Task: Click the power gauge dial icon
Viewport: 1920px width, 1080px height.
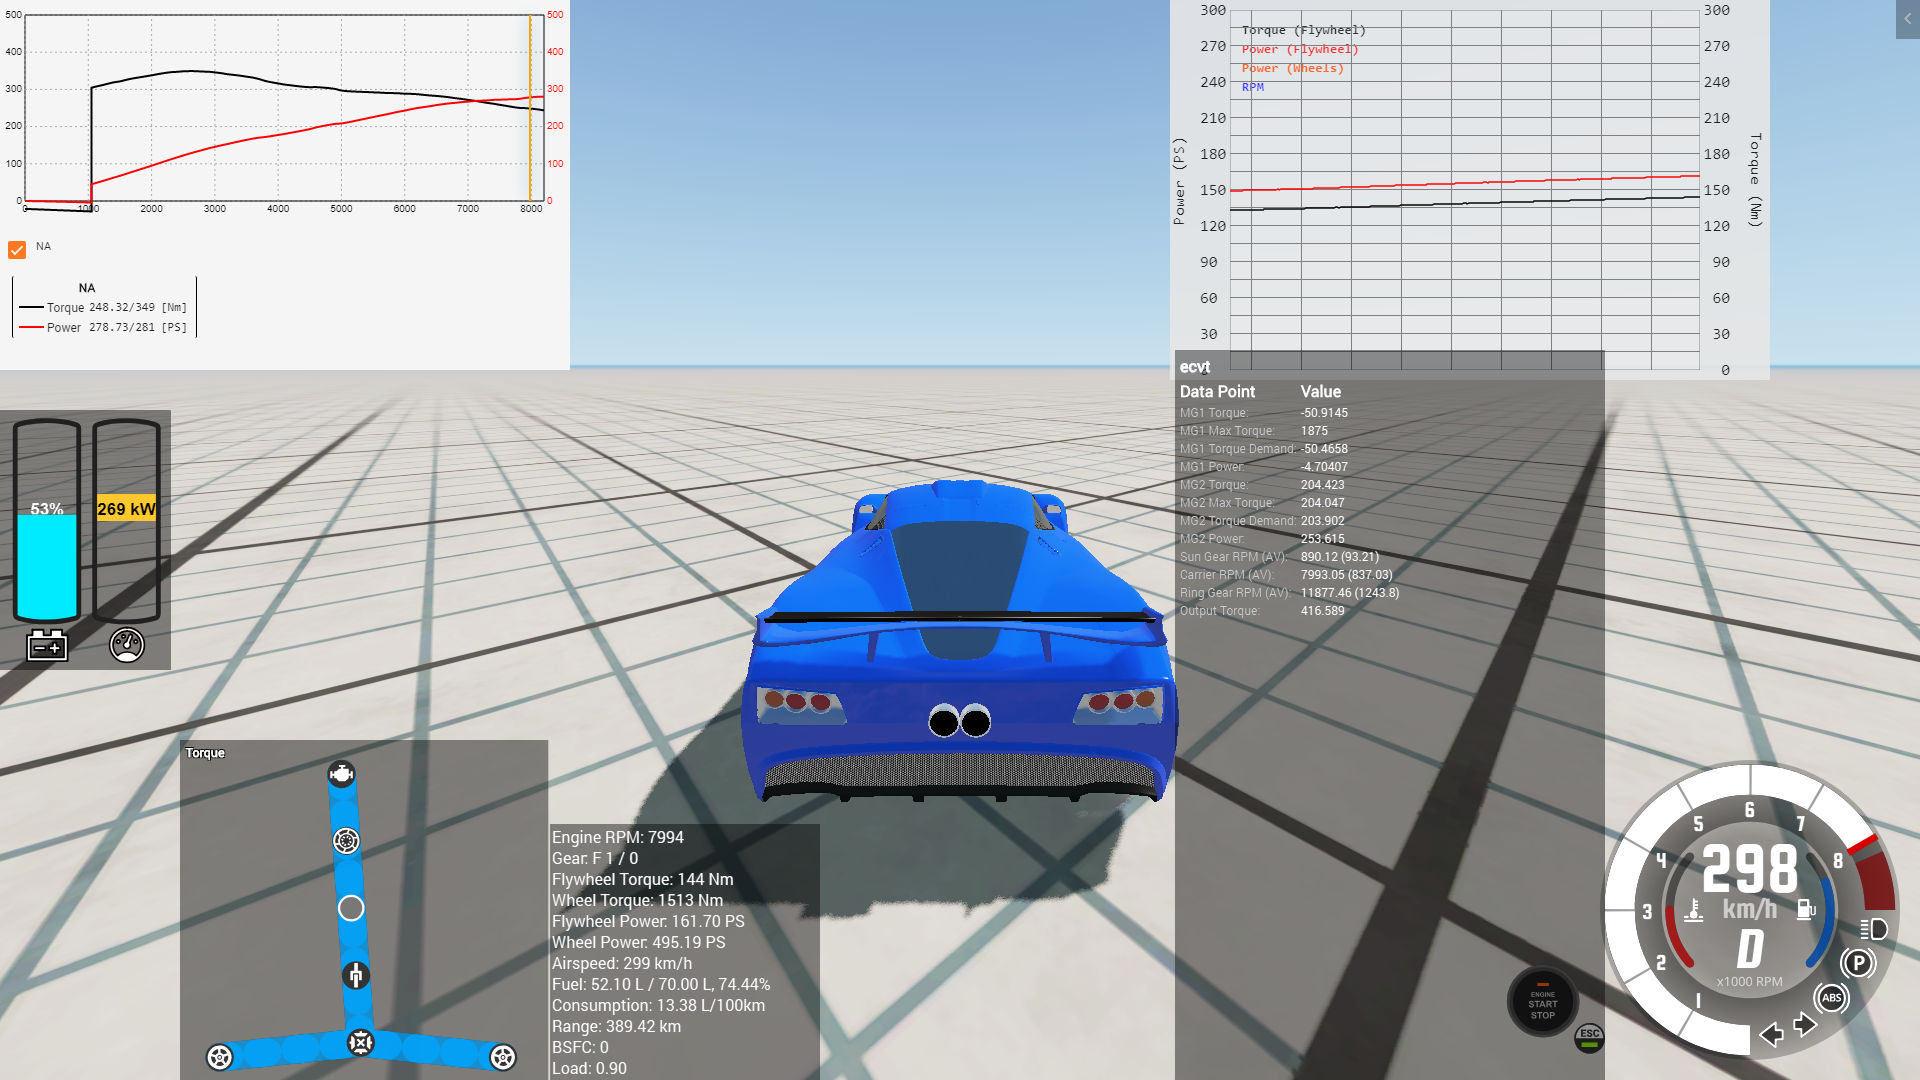Action: tap(127, 645)
